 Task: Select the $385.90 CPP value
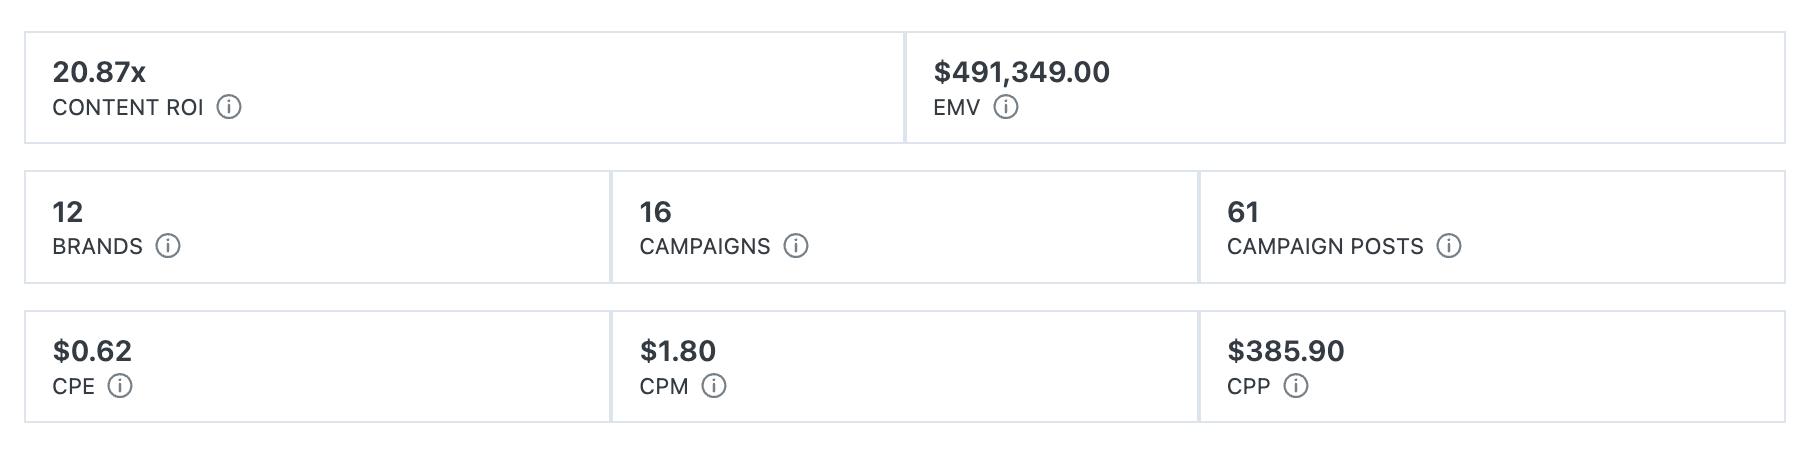tap(1286, 351)
